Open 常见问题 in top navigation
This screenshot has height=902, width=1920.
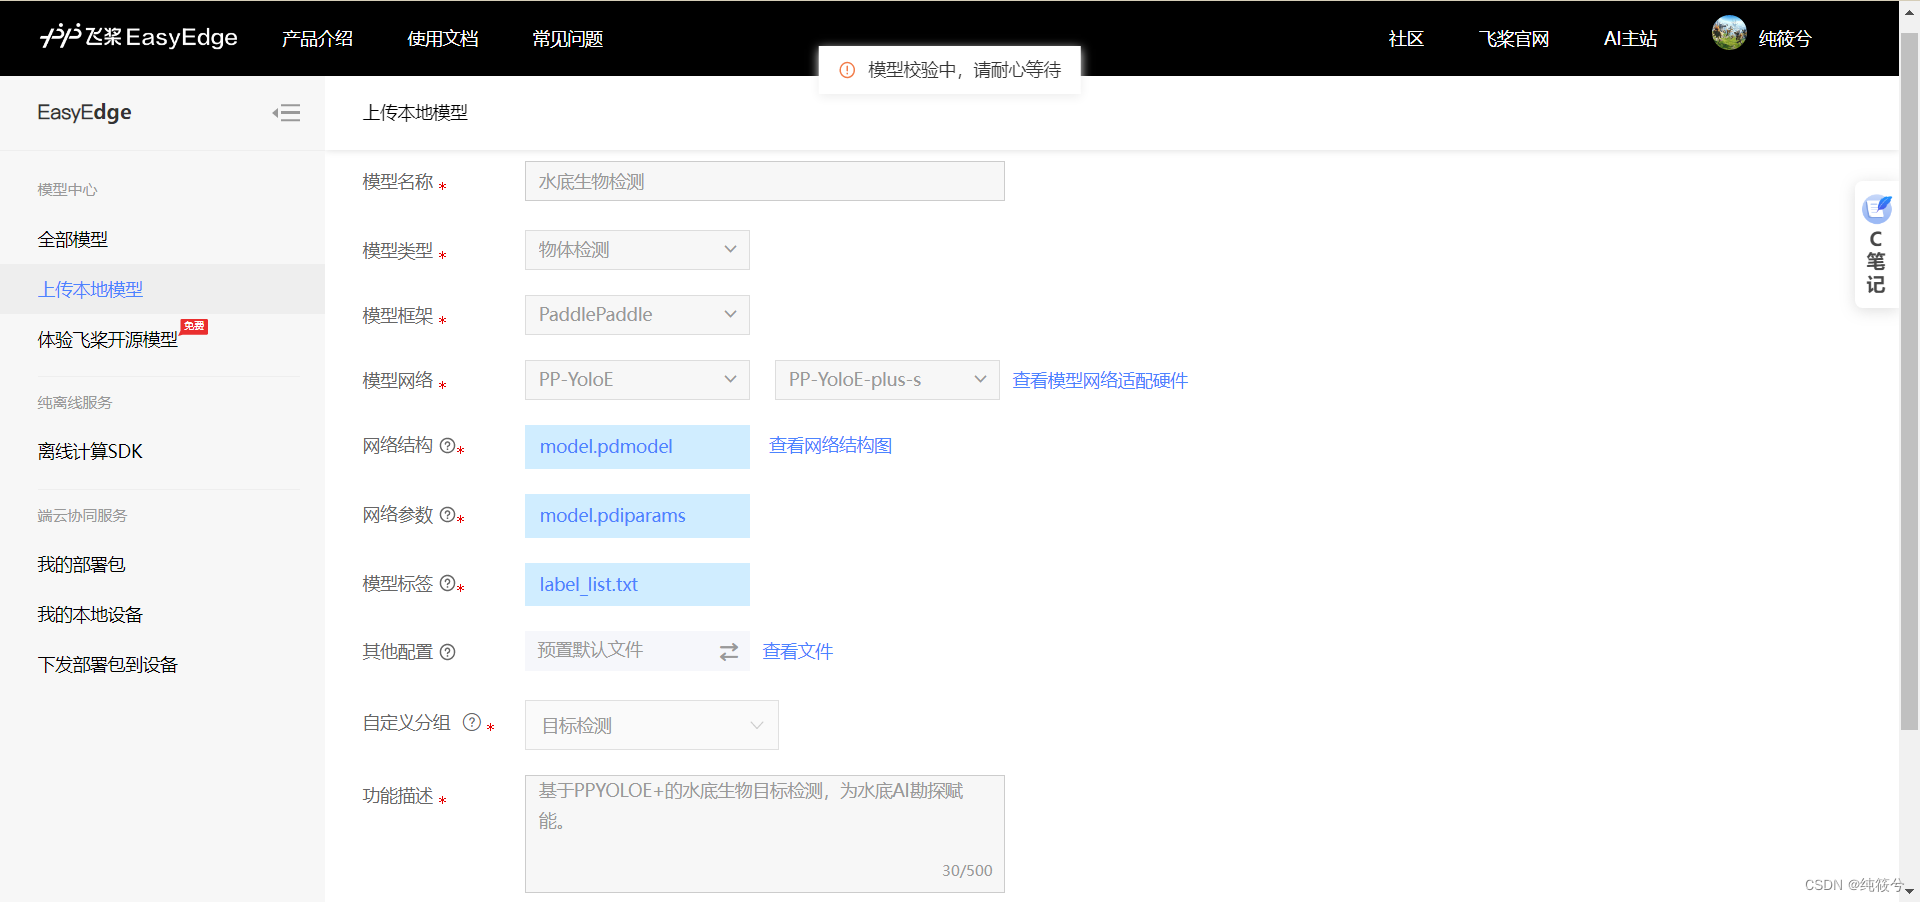[568, 38]
